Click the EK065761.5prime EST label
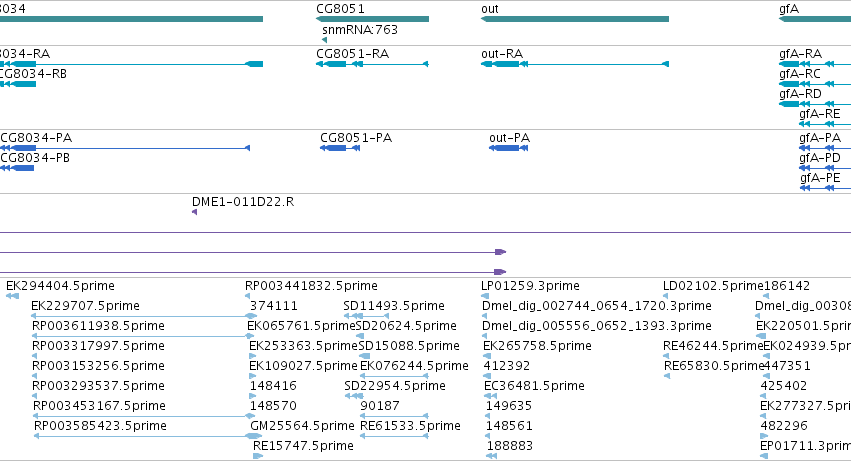 point(301,326)
